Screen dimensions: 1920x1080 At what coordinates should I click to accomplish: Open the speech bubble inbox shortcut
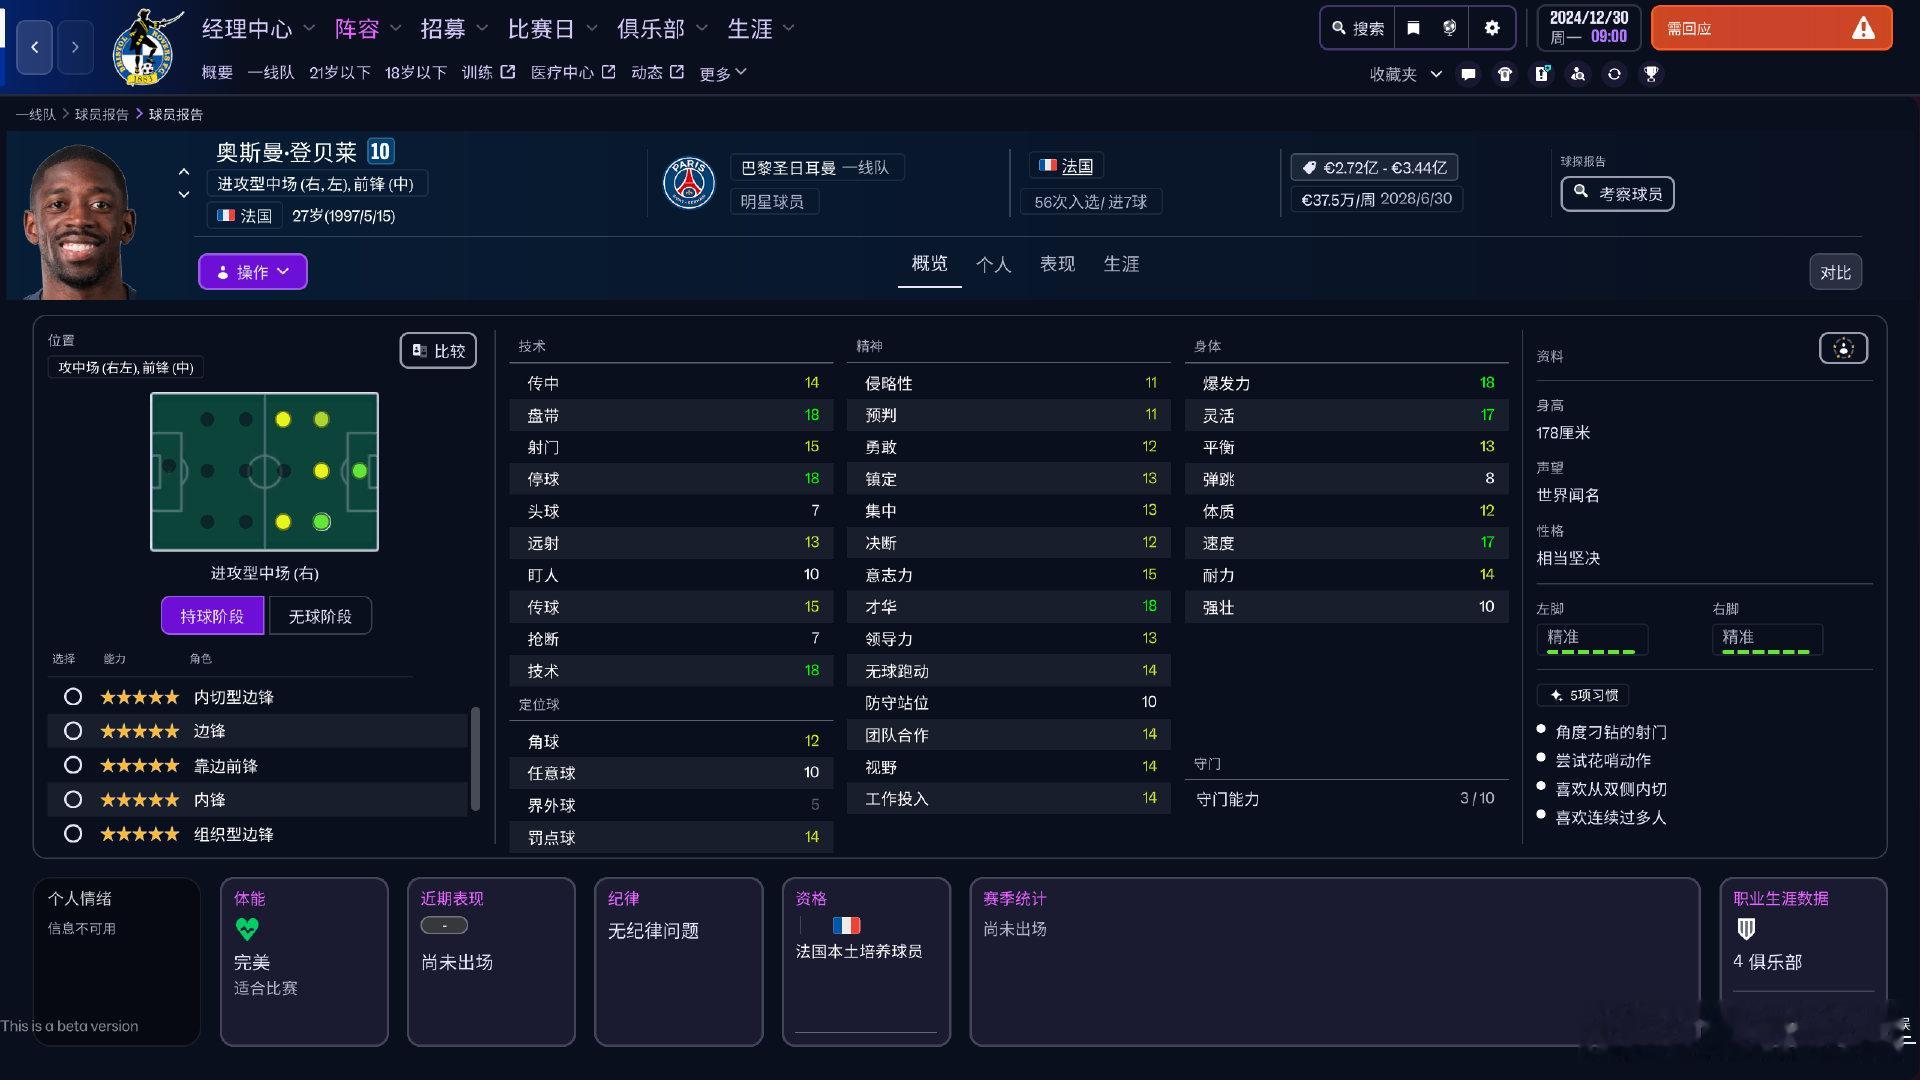(1468, 74)
